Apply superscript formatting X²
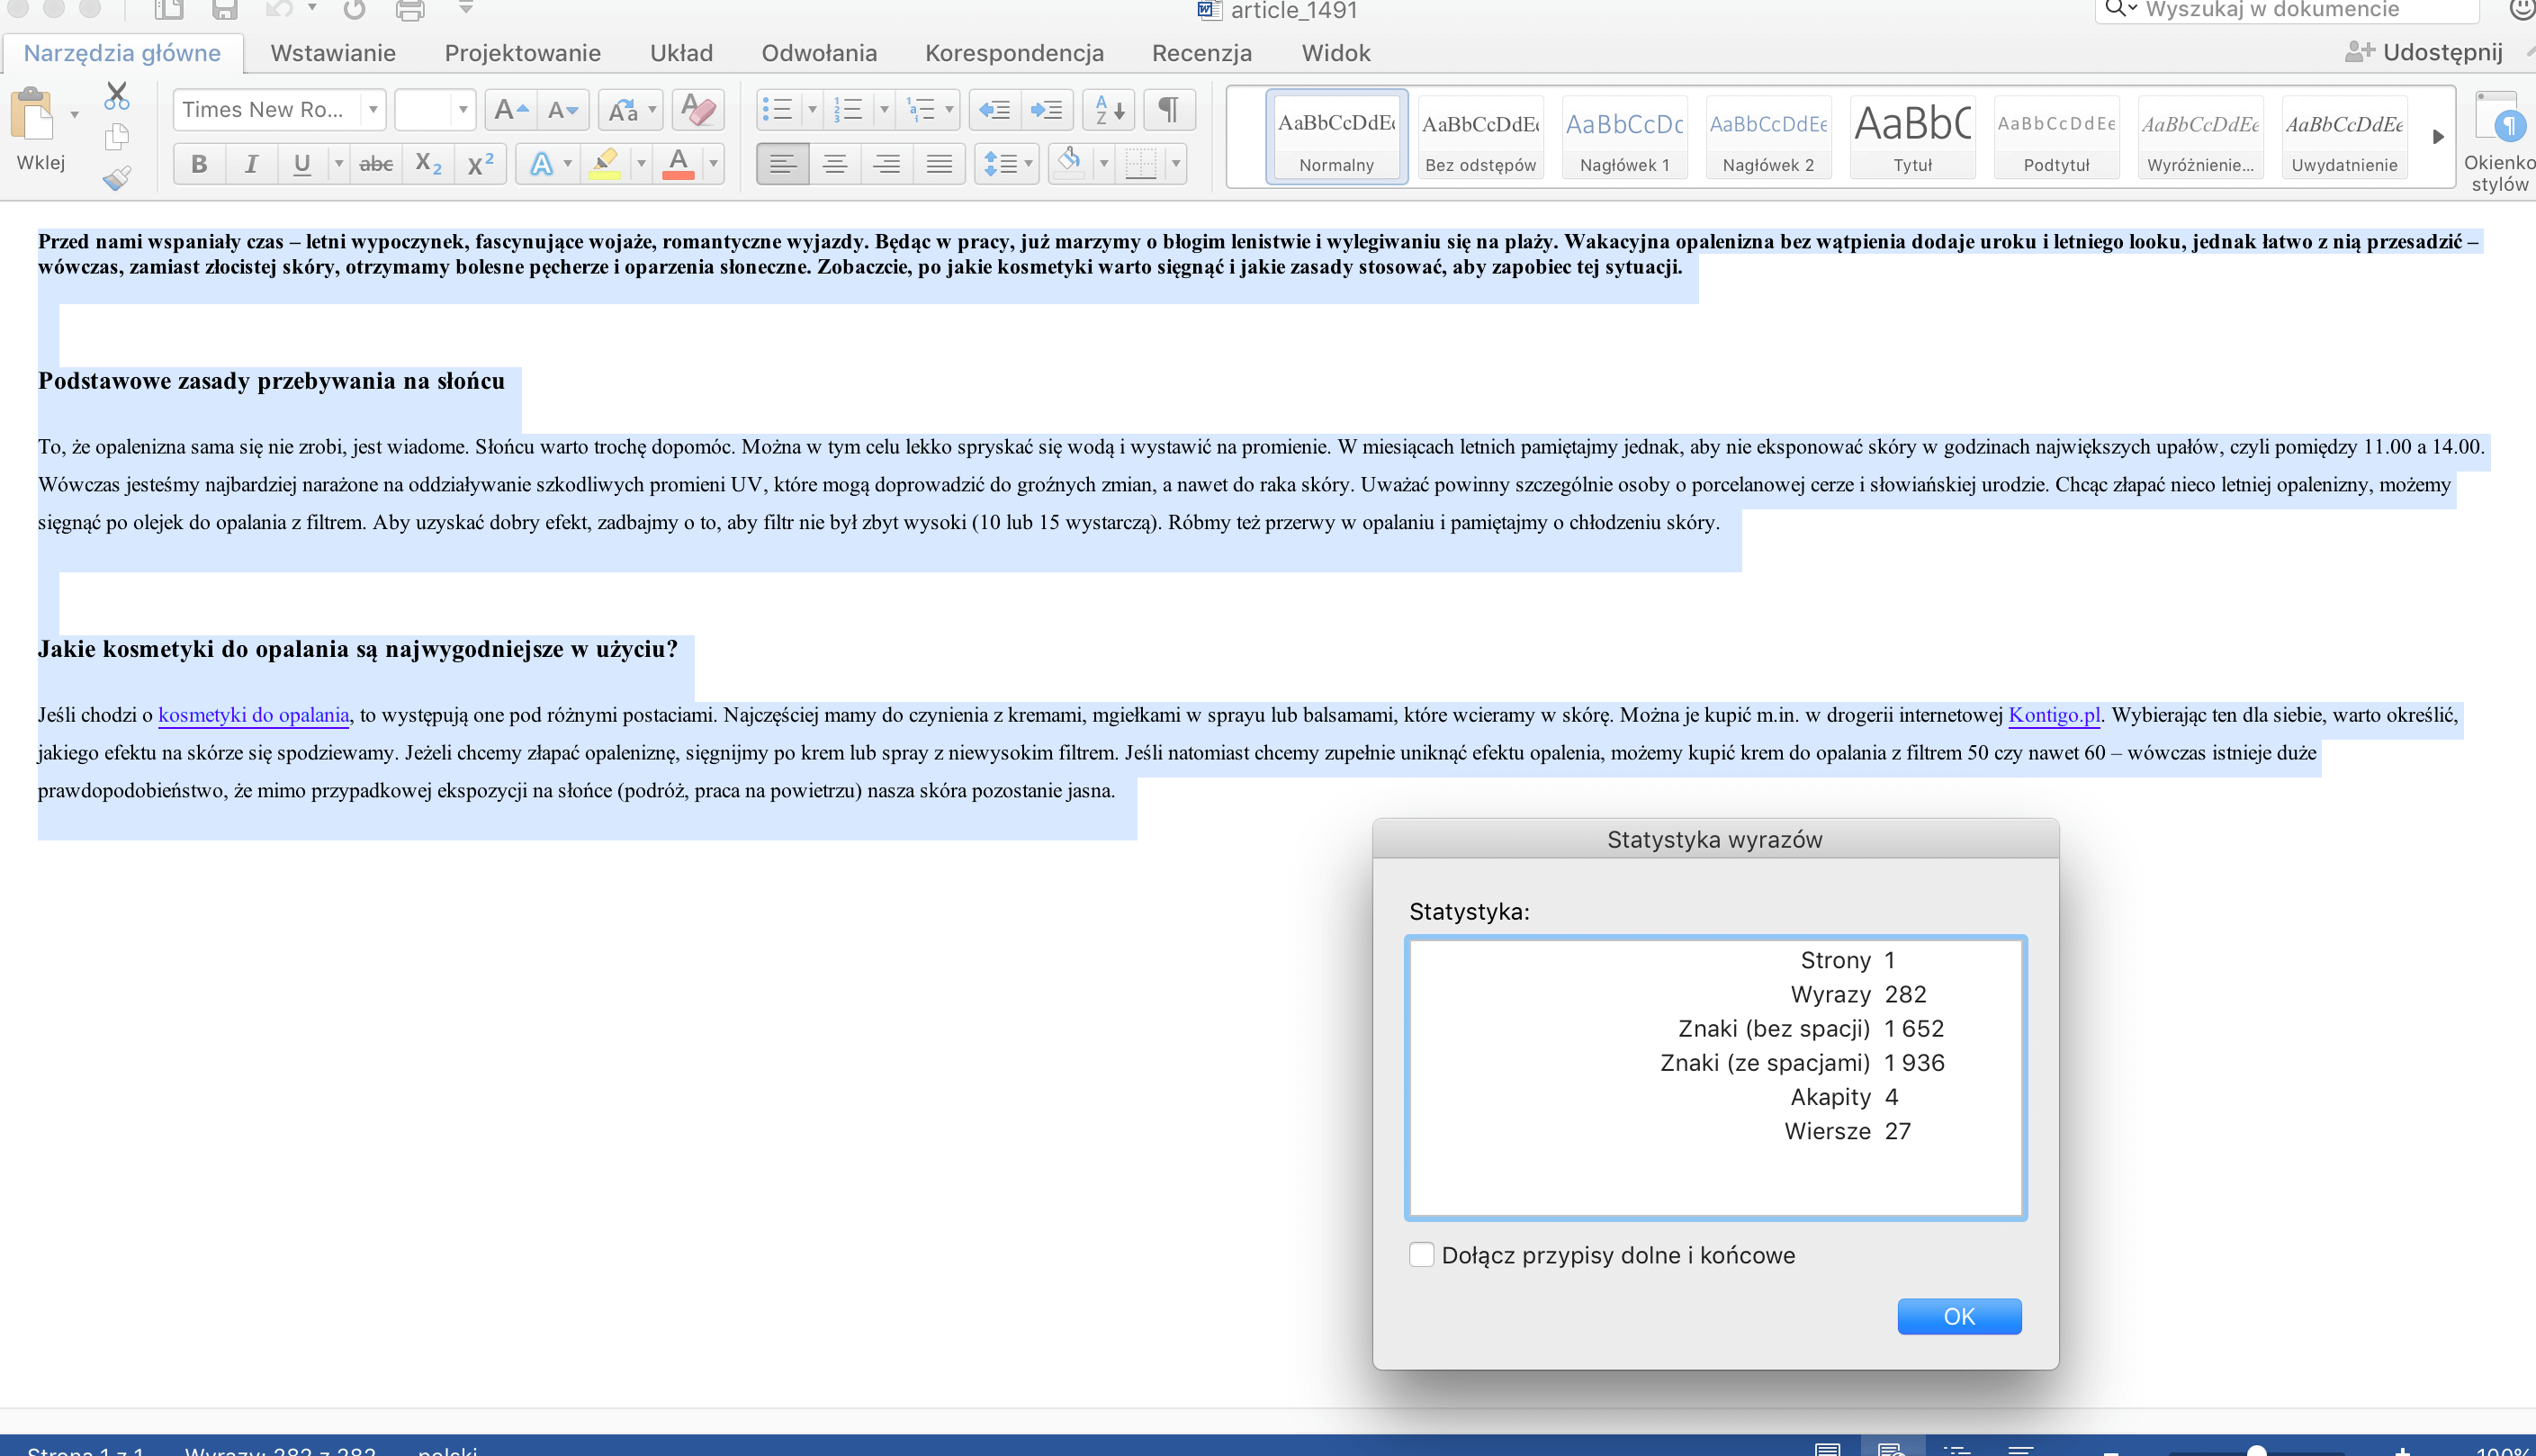This screenshot has height=1456, width=2536. click(x=481, y=164)
